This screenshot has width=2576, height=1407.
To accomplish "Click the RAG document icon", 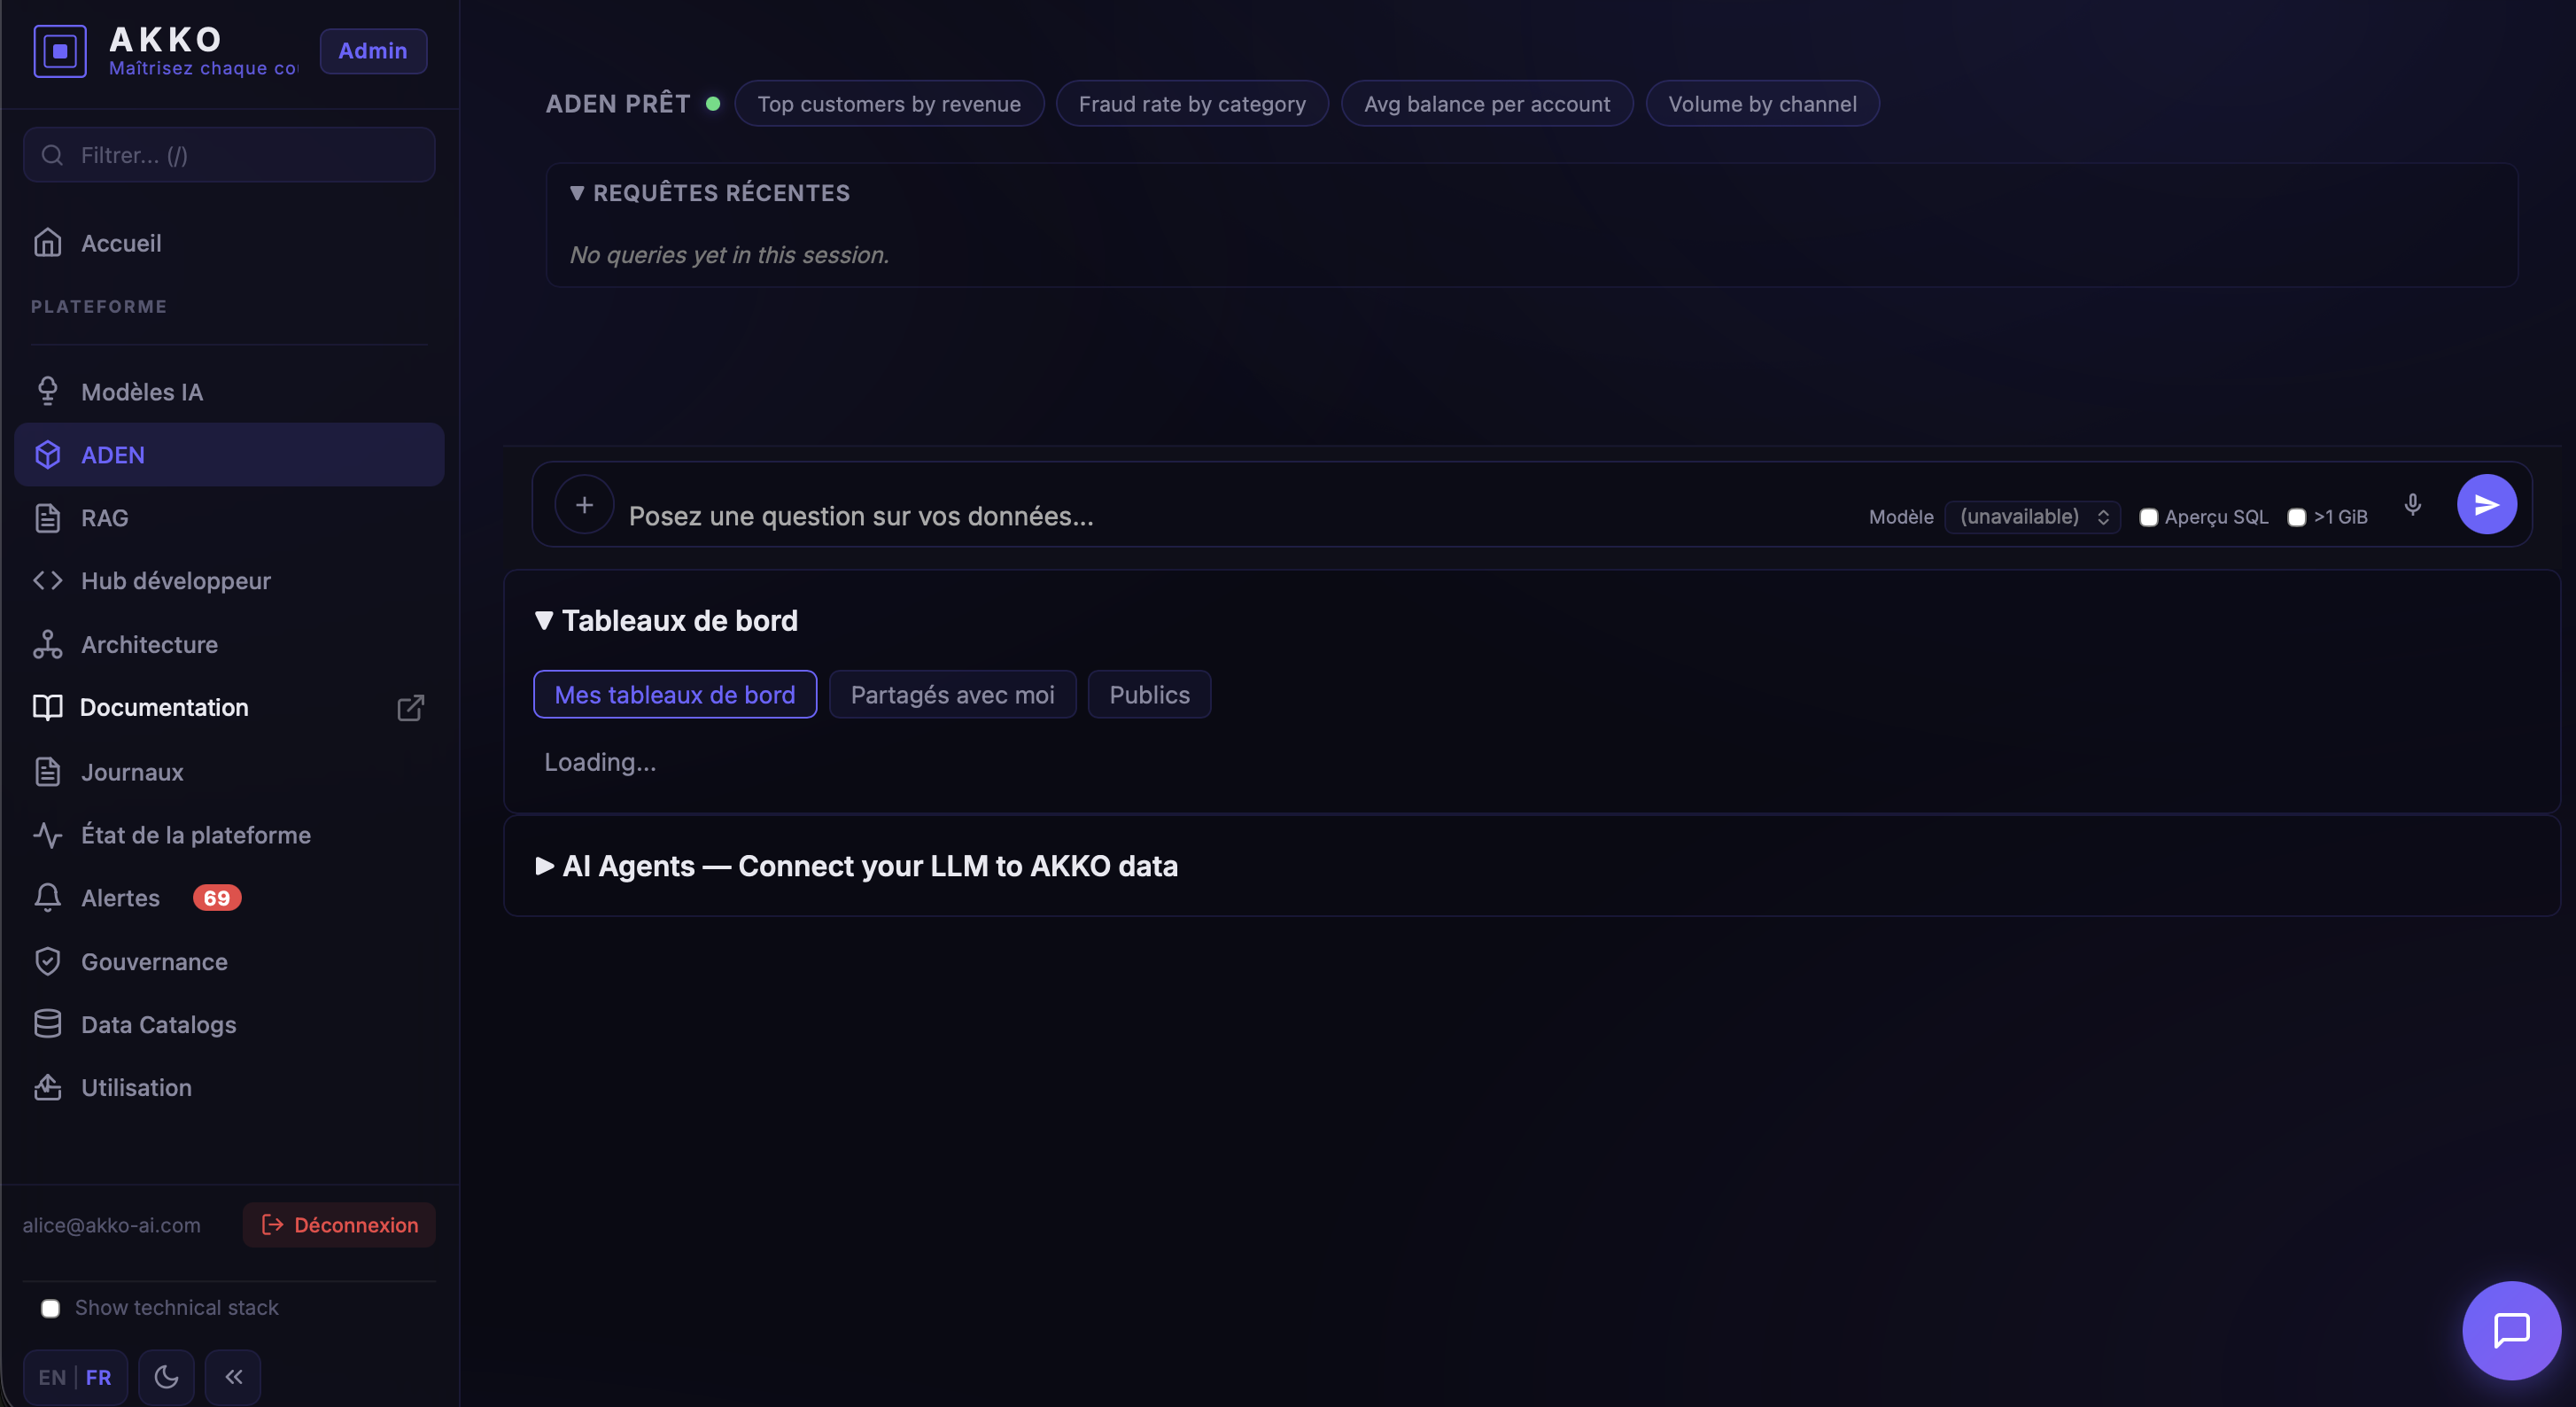I will pos(47,518).
